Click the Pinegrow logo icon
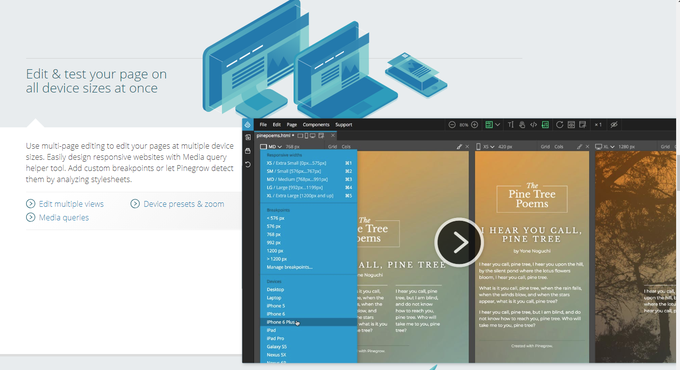 248,125
